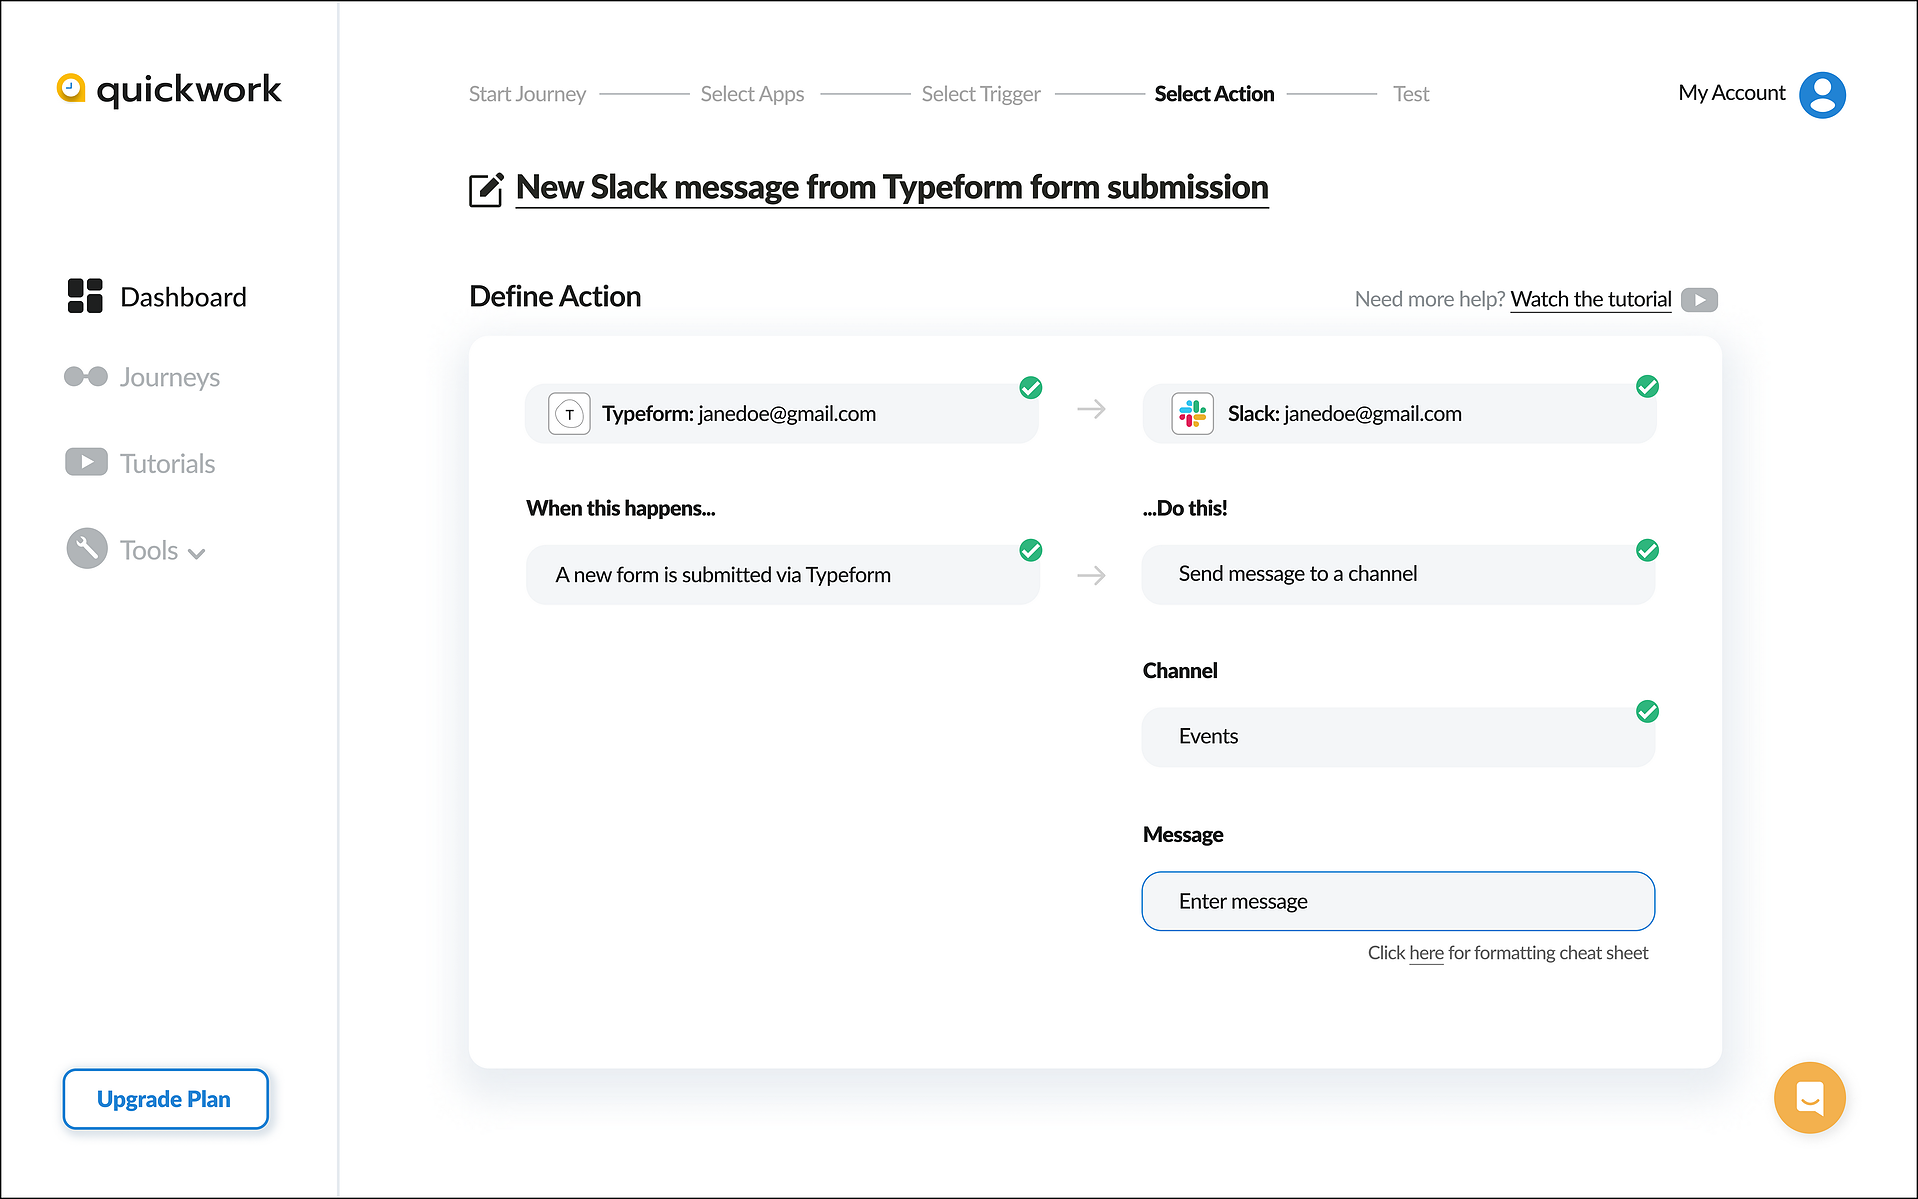The height and width of the screenshot is (1199, 1918).
Task: Click the Define Action heading
Action: [555, 297]
